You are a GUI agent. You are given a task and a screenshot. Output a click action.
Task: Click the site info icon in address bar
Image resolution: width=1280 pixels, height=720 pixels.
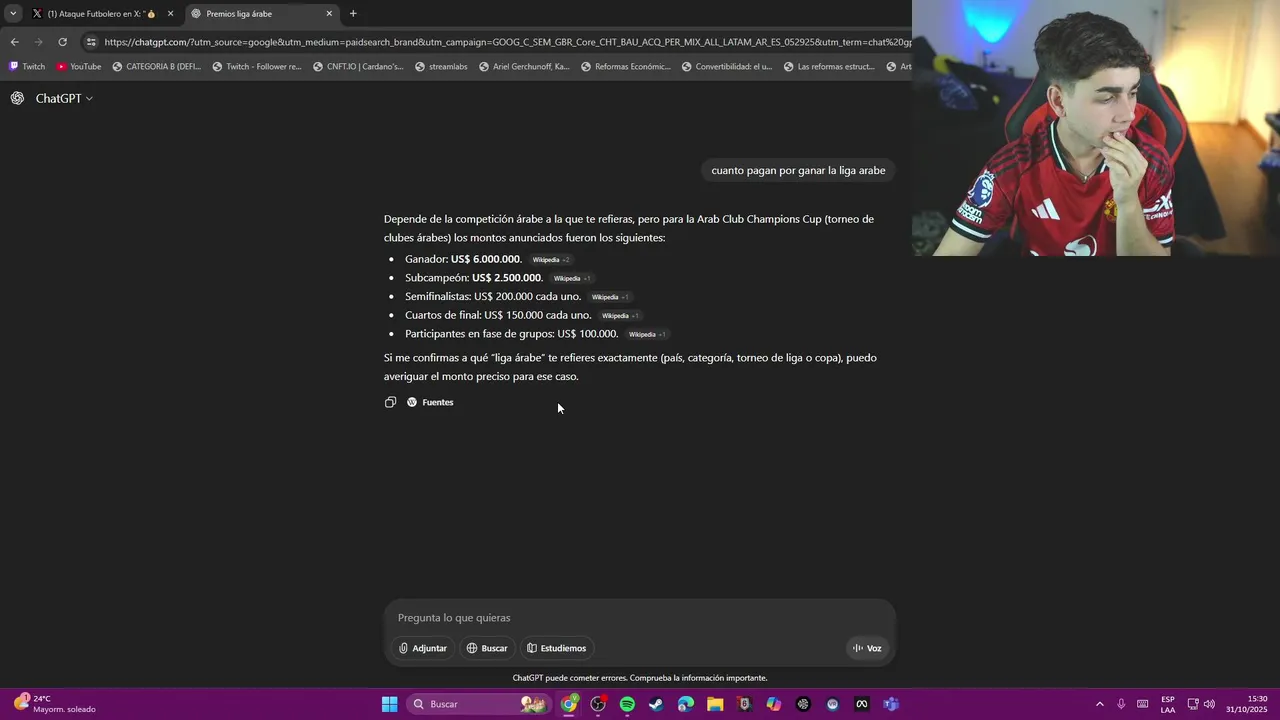[91, 42]
